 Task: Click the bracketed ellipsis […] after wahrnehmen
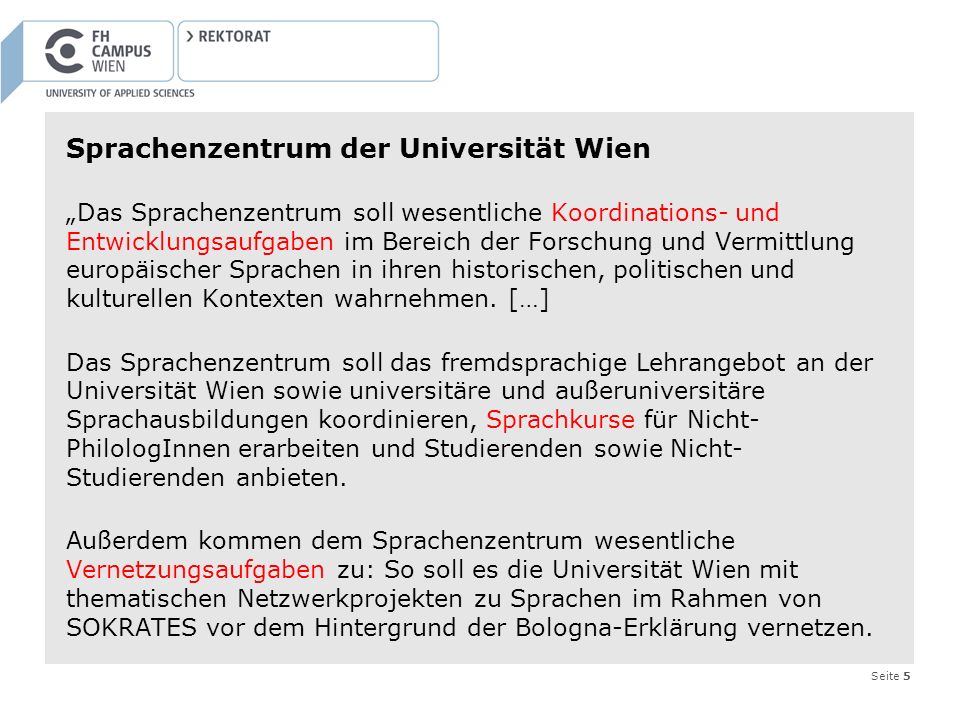(529, 299)
